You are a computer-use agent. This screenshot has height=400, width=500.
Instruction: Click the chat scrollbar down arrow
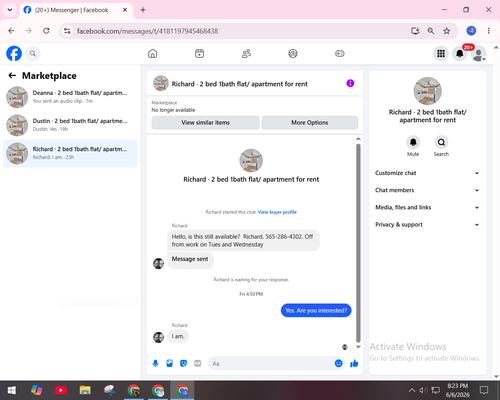point(358,347)
